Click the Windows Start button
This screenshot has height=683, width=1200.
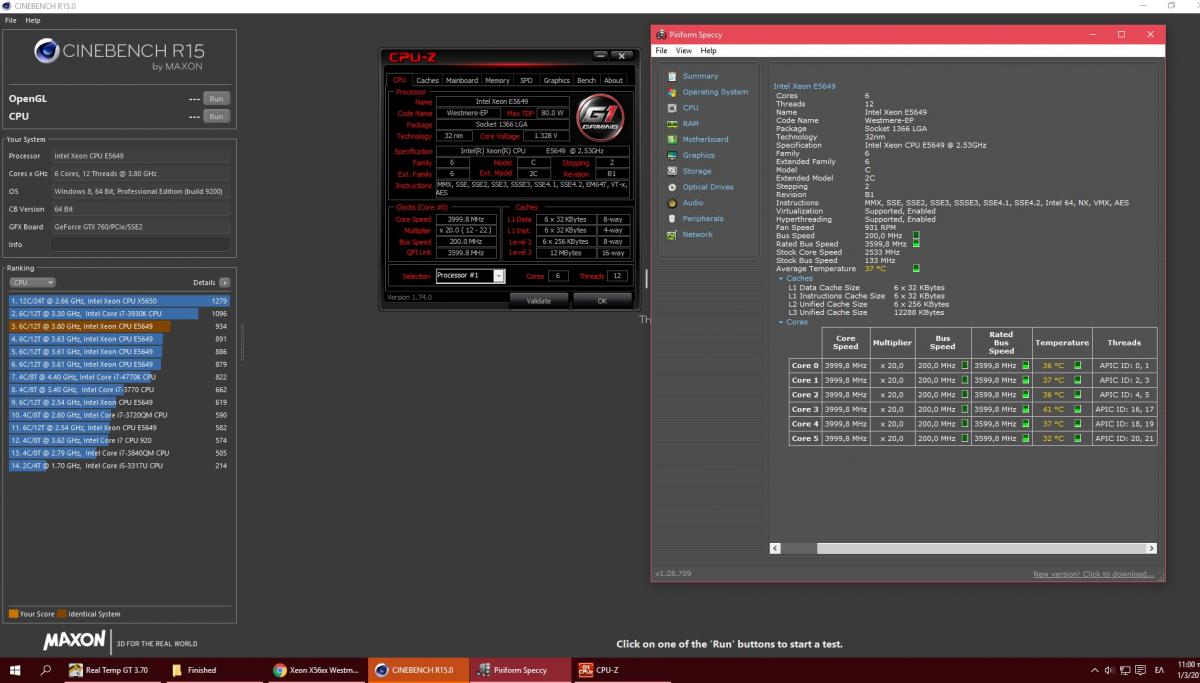(x=16, y=670)
